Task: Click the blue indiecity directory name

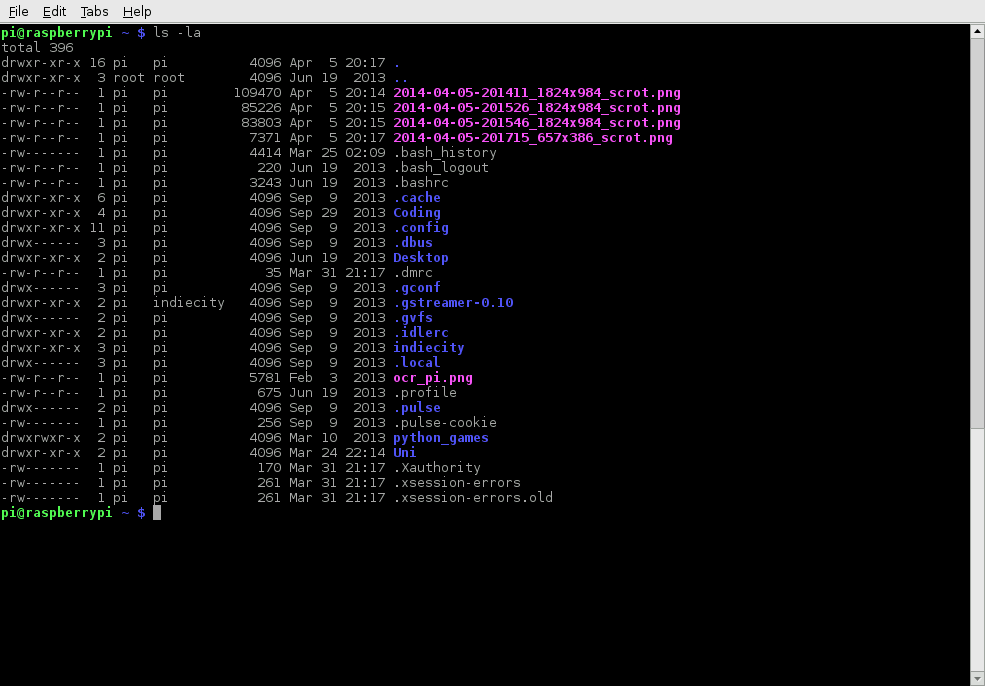Action: 428,348
